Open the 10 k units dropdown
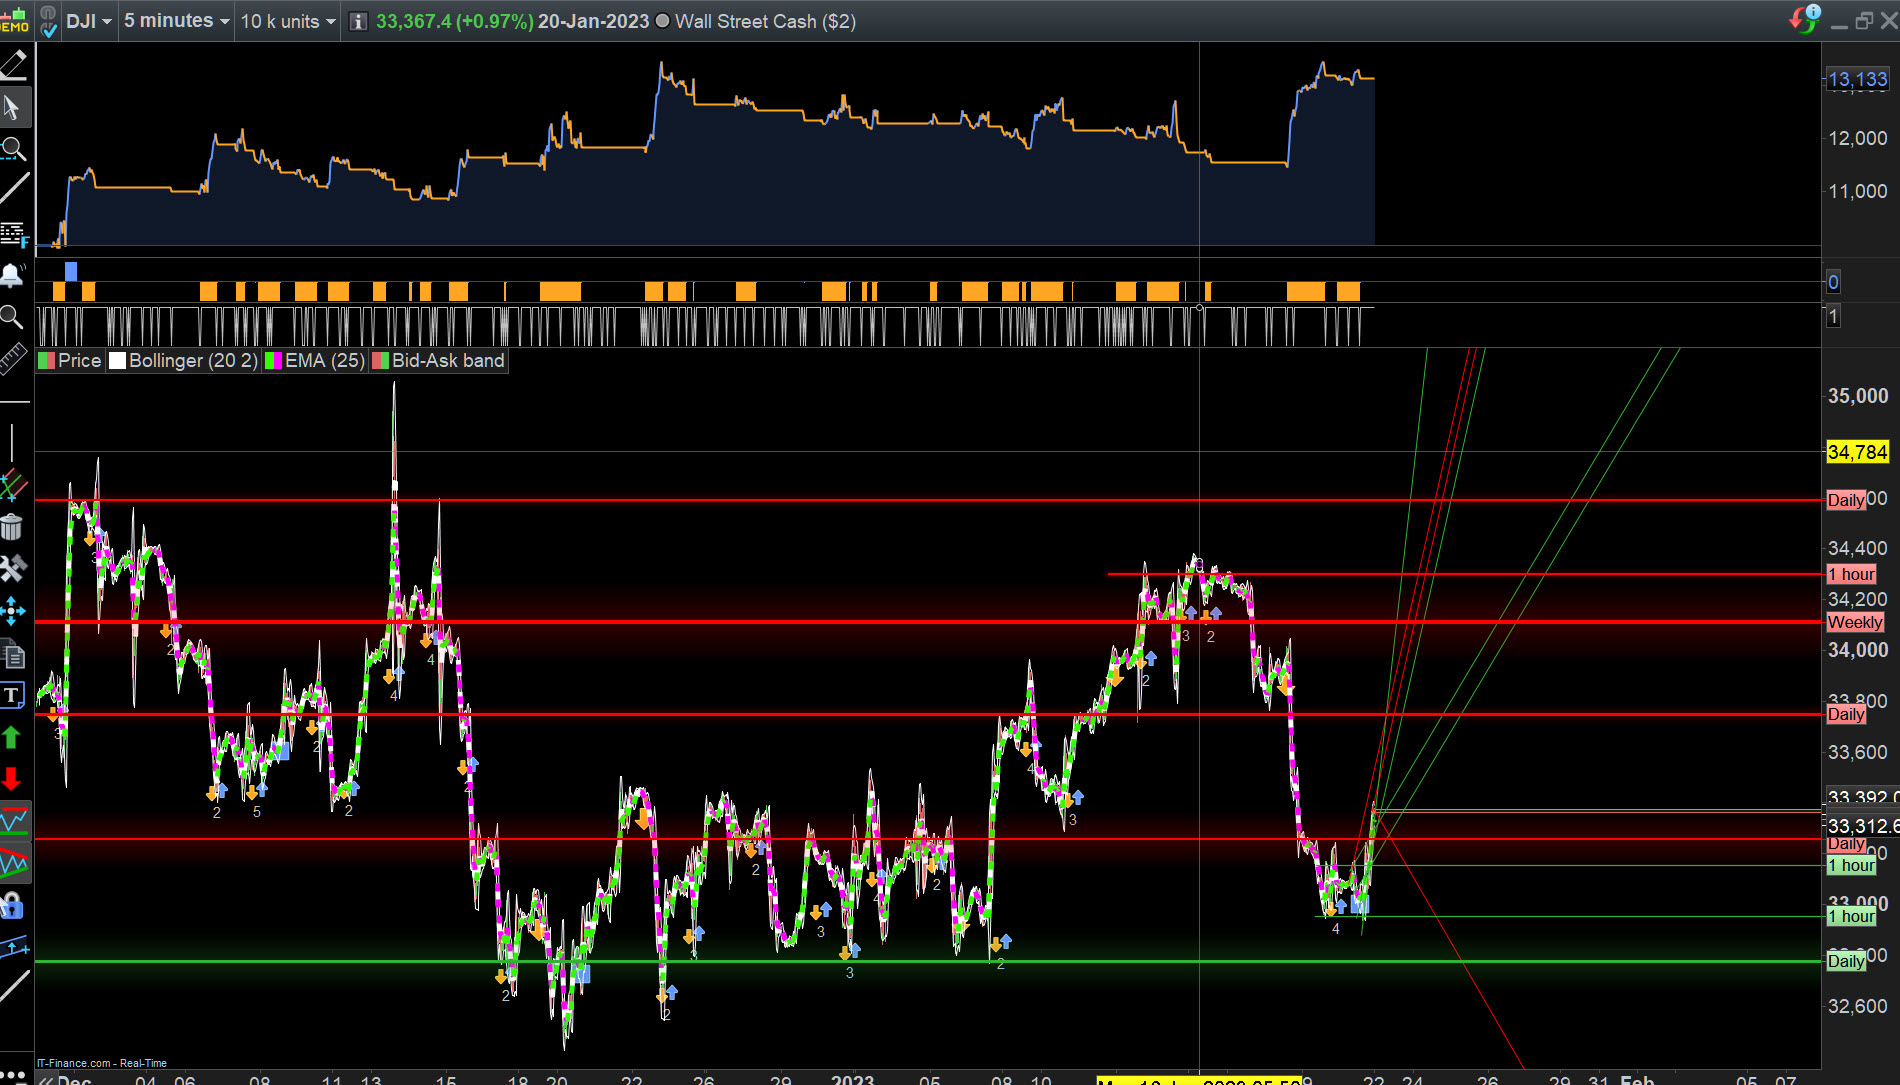The width and height of the screenshot is (1900, 1085). pos(287,21)
